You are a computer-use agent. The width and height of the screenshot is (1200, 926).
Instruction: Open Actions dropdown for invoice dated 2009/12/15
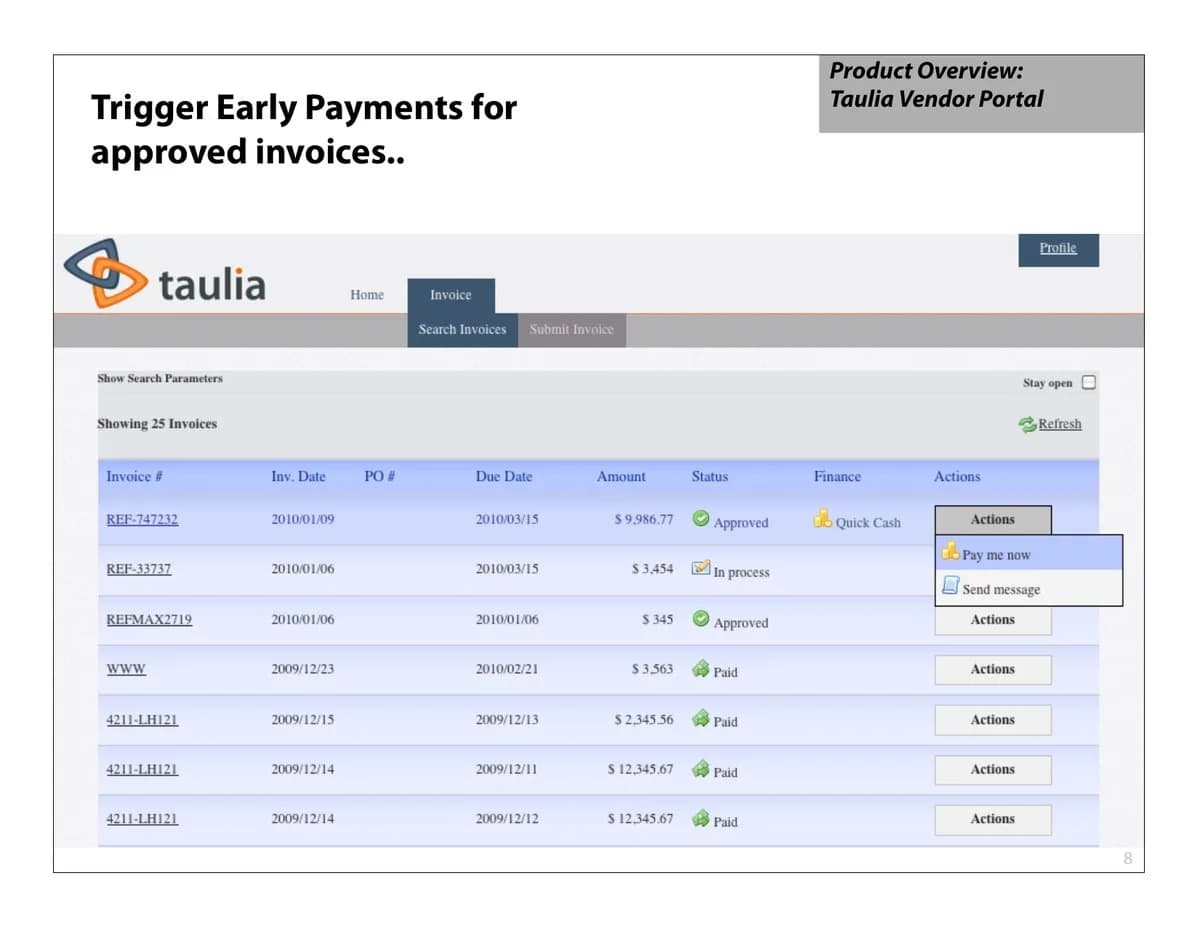pyautogui.click(x=993, y=720)
